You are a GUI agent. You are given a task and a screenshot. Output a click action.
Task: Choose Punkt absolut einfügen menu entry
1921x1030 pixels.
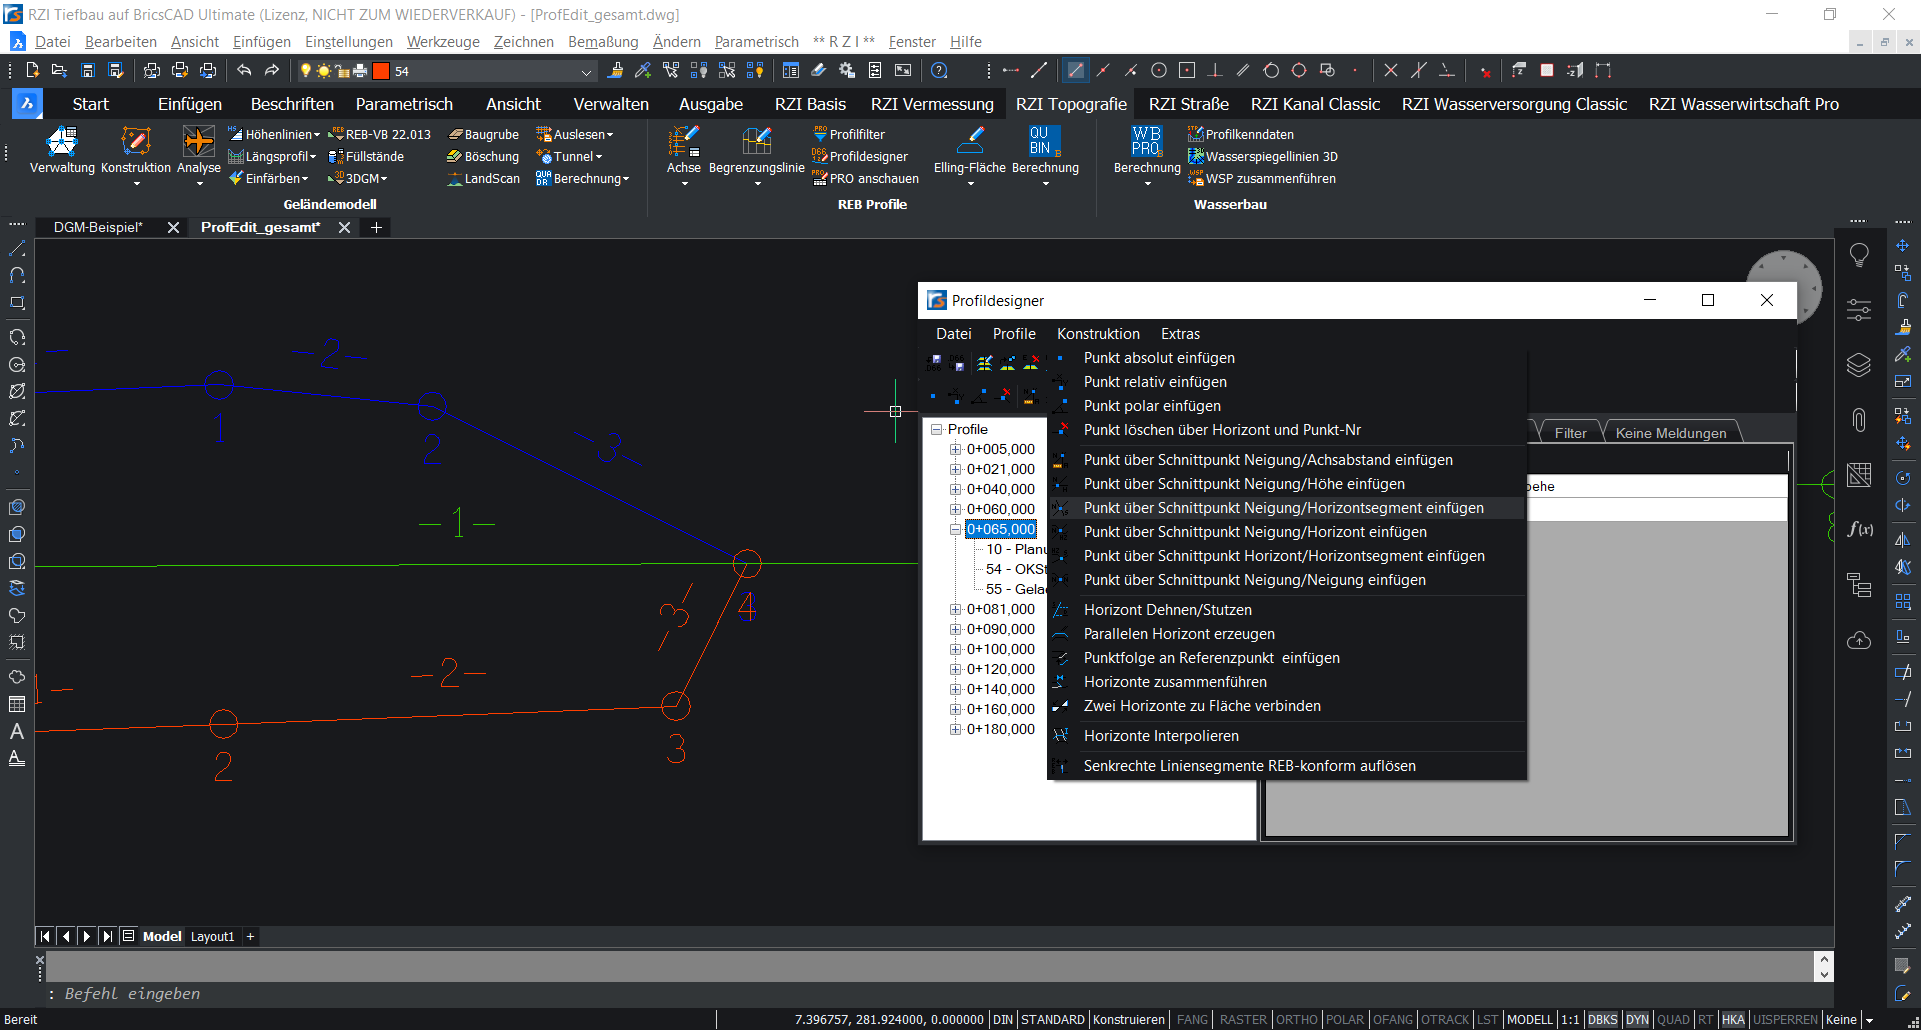[1158, 358]
